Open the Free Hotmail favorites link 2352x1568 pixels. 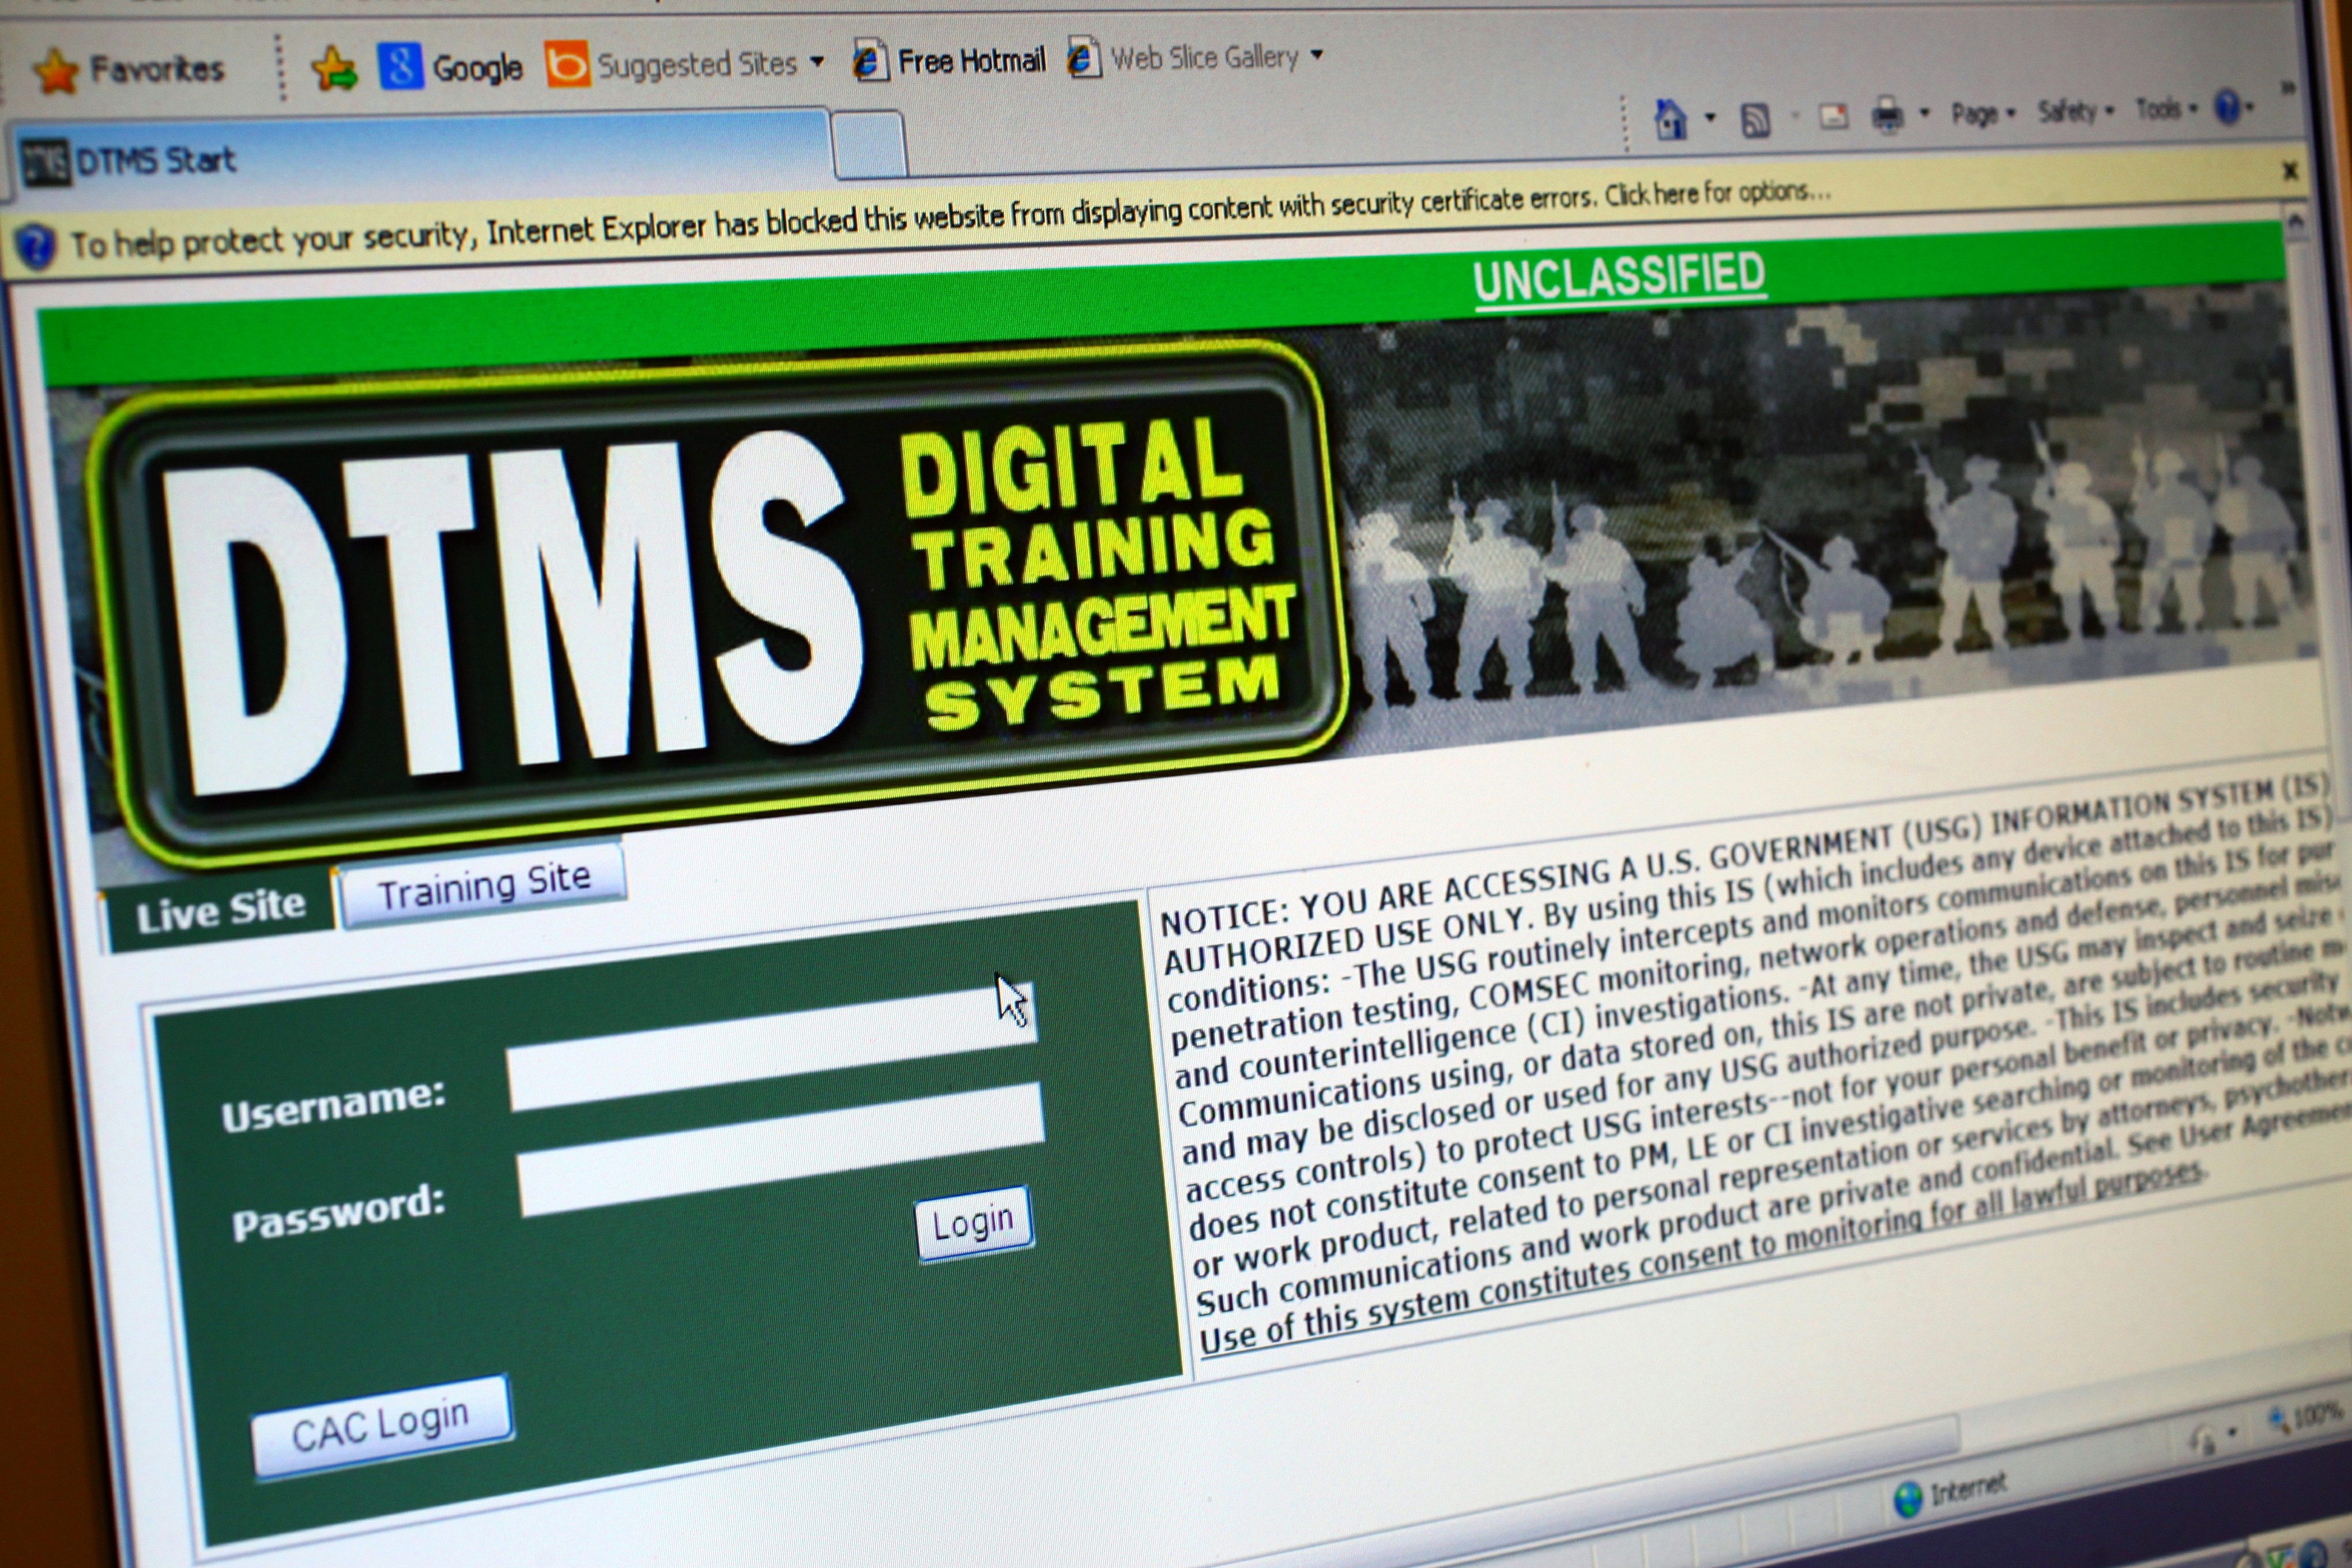[x=949, y=61]
